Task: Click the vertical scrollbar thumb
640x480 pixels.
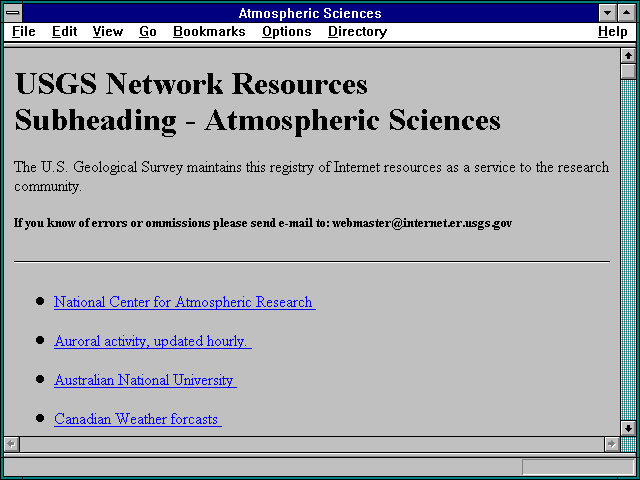Action: [x=628, y=71]
